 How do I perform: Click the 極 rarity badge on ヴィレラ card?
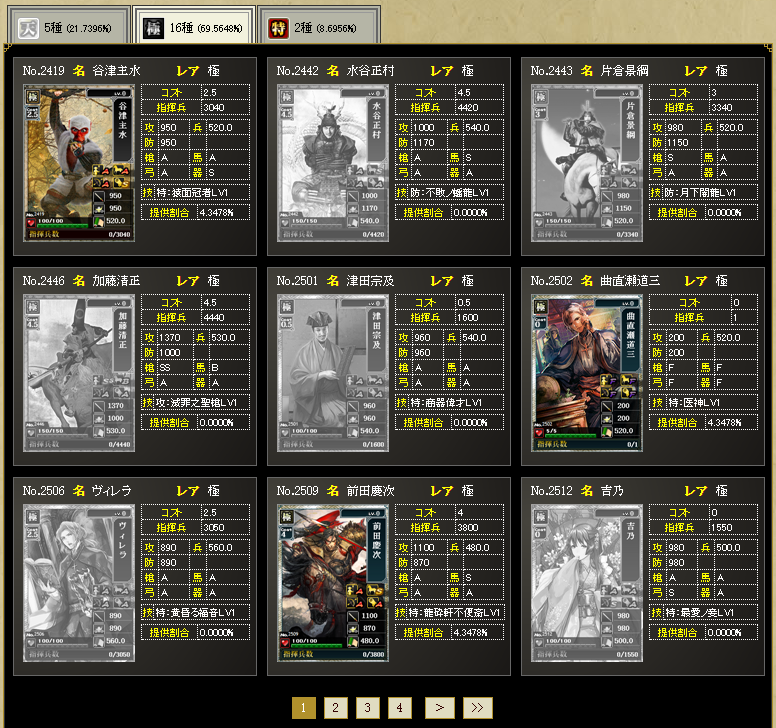(x=33, y=517)
